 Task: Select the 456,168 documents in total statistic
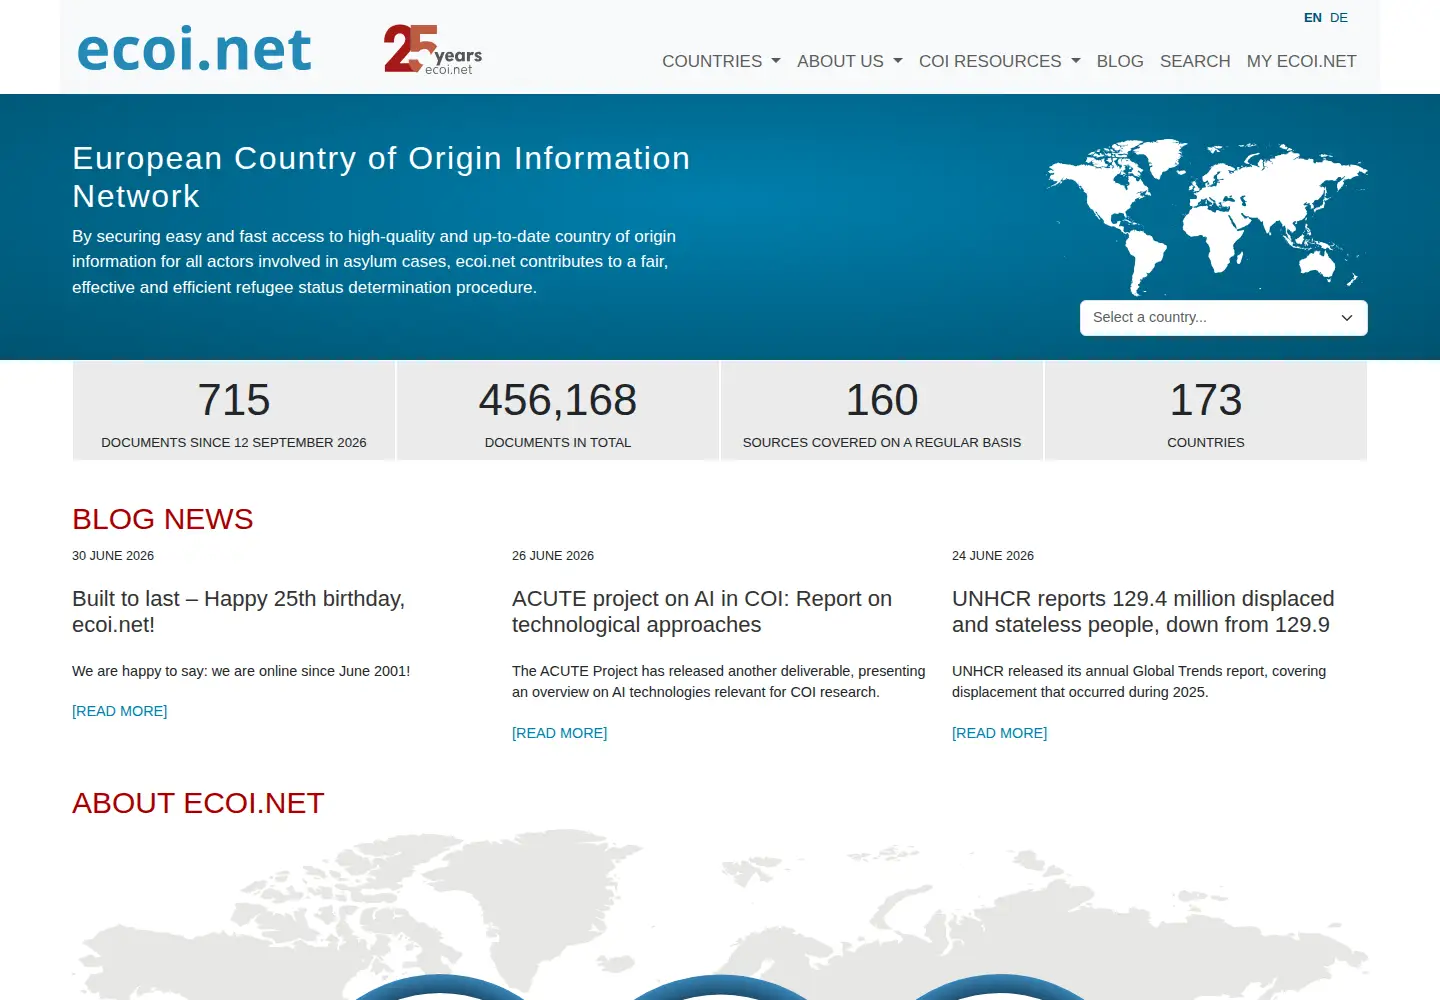(x=558, y=411)
